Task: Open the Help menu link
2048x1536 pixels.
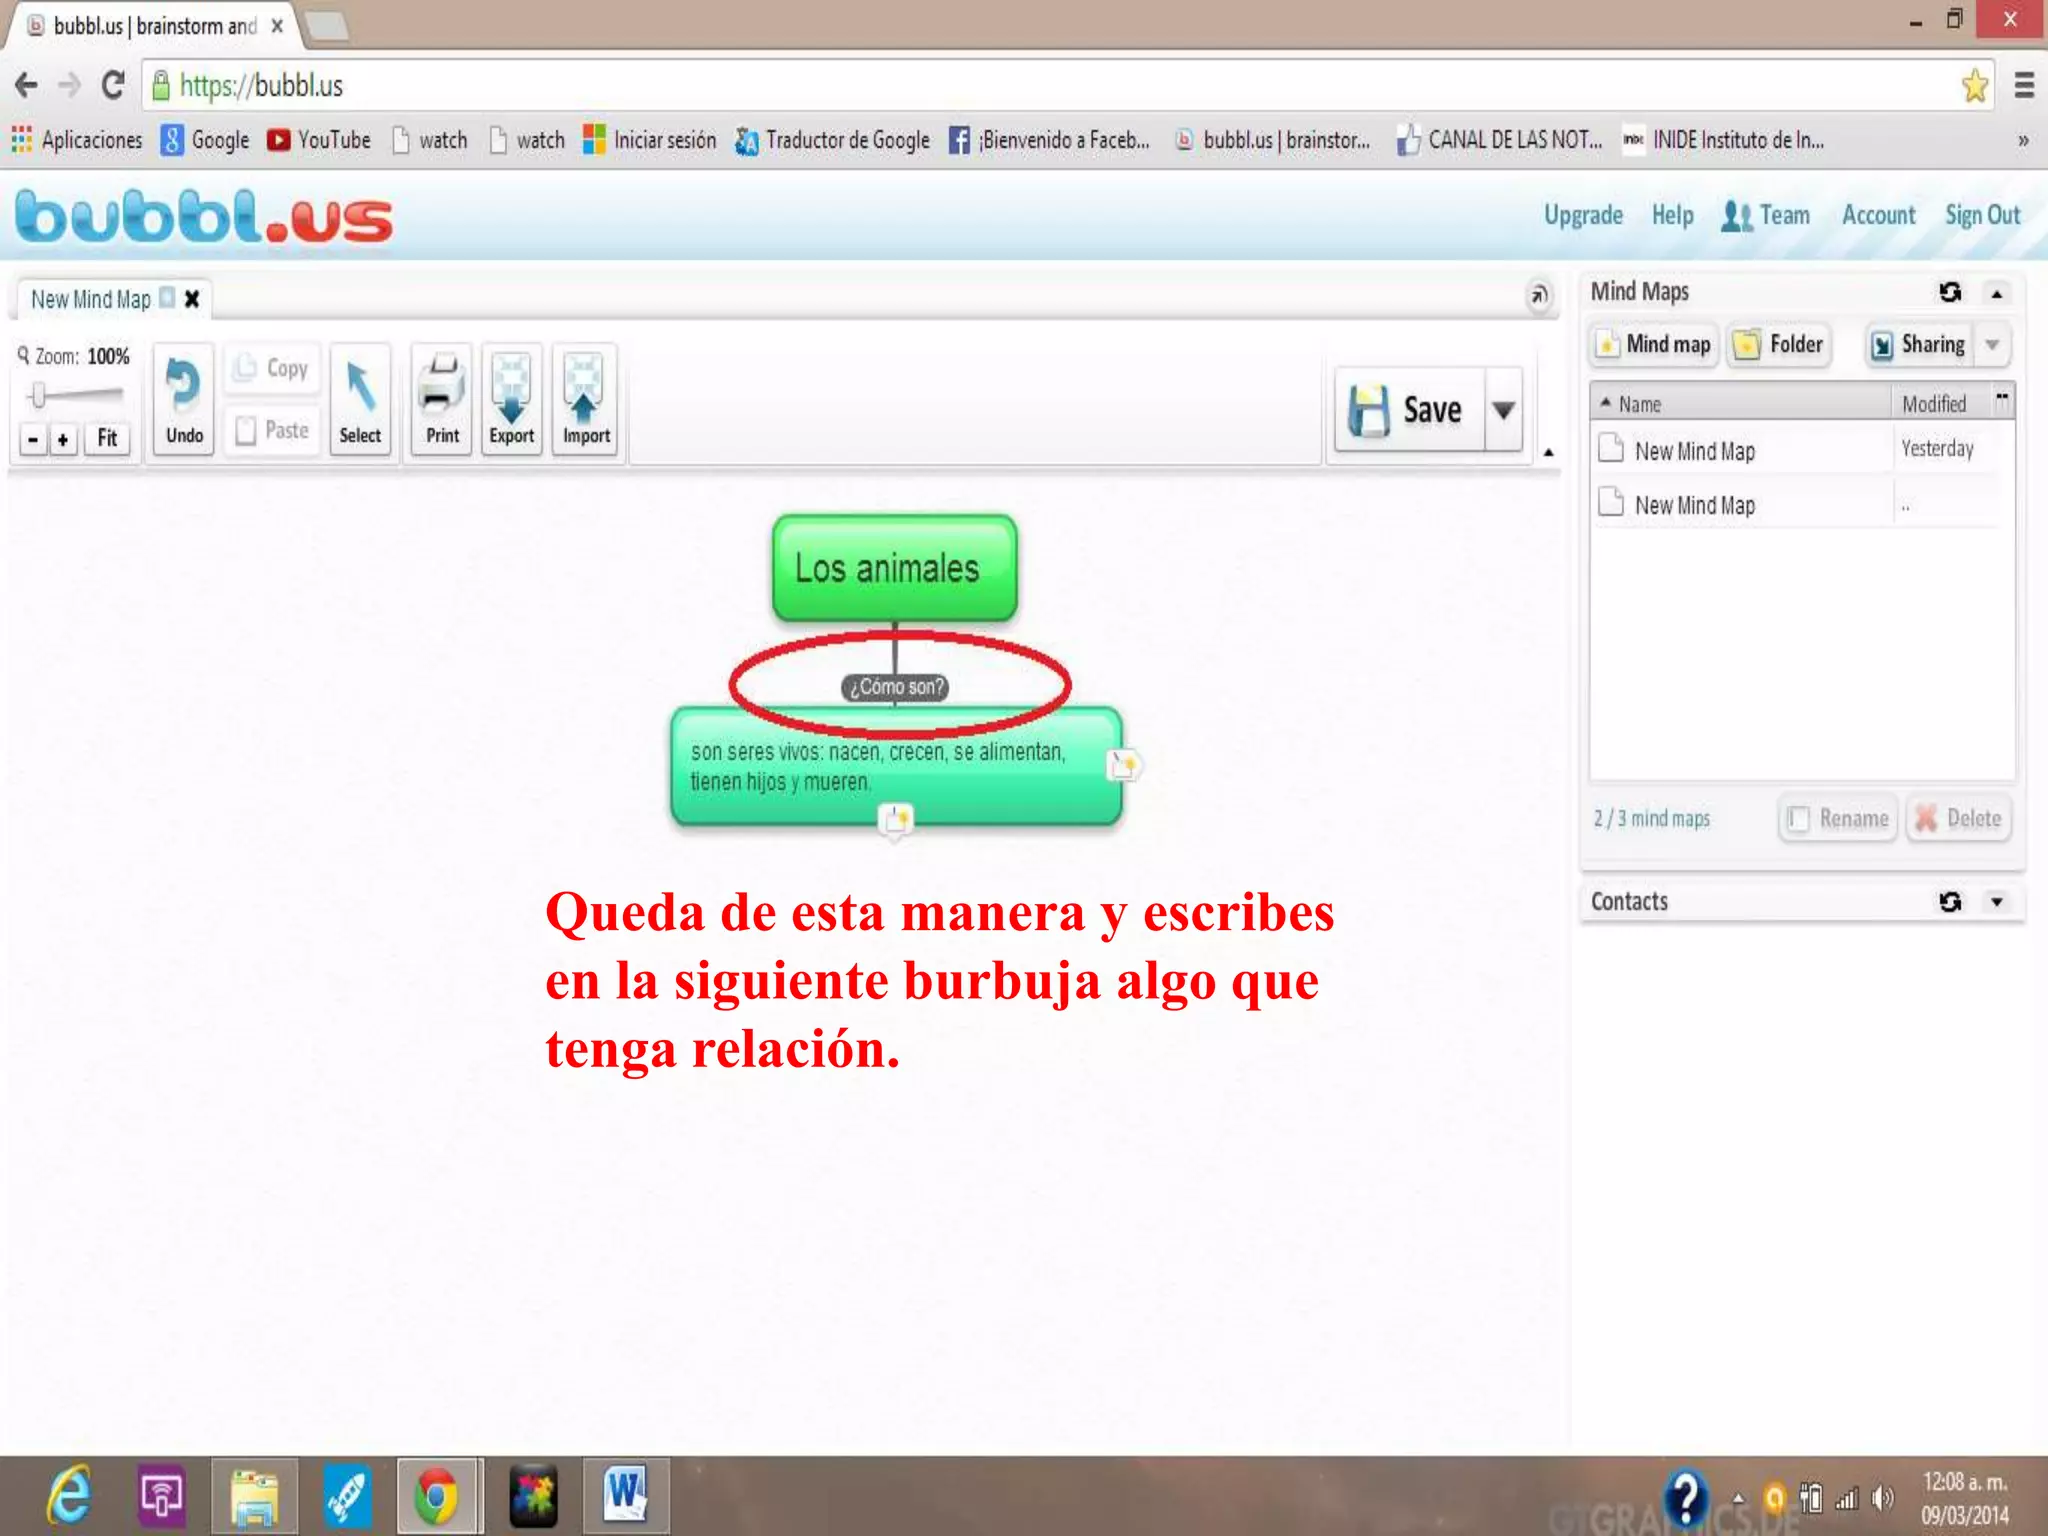Action: pos(1672,215)
